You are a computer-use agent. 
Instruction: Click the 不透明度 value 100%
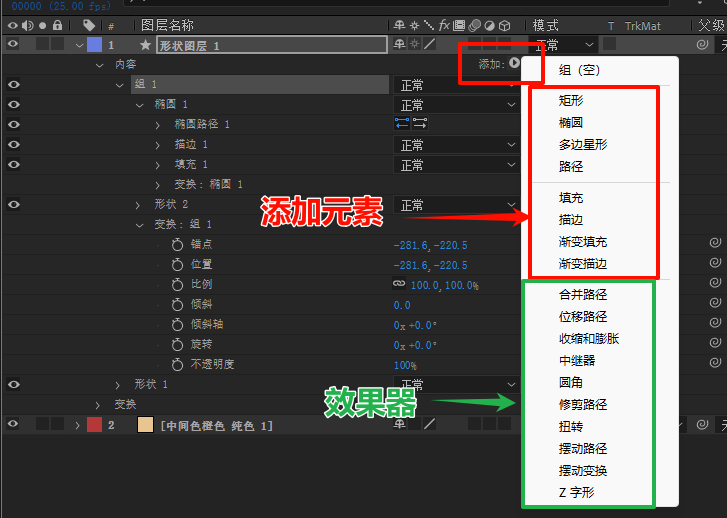[405, 365]
